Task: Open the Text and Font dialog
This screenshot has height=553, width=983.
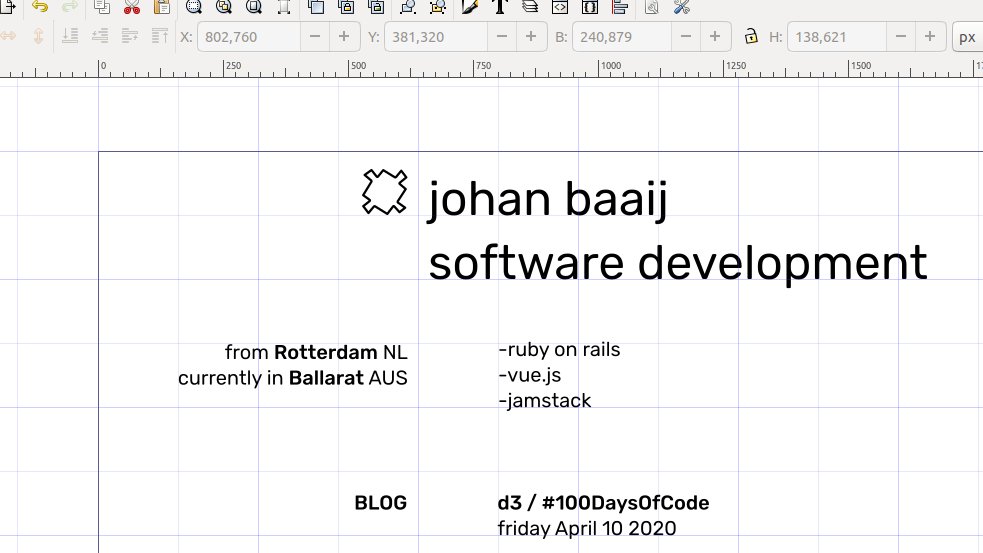Action: pyautogui.click(x=500, y=6)
